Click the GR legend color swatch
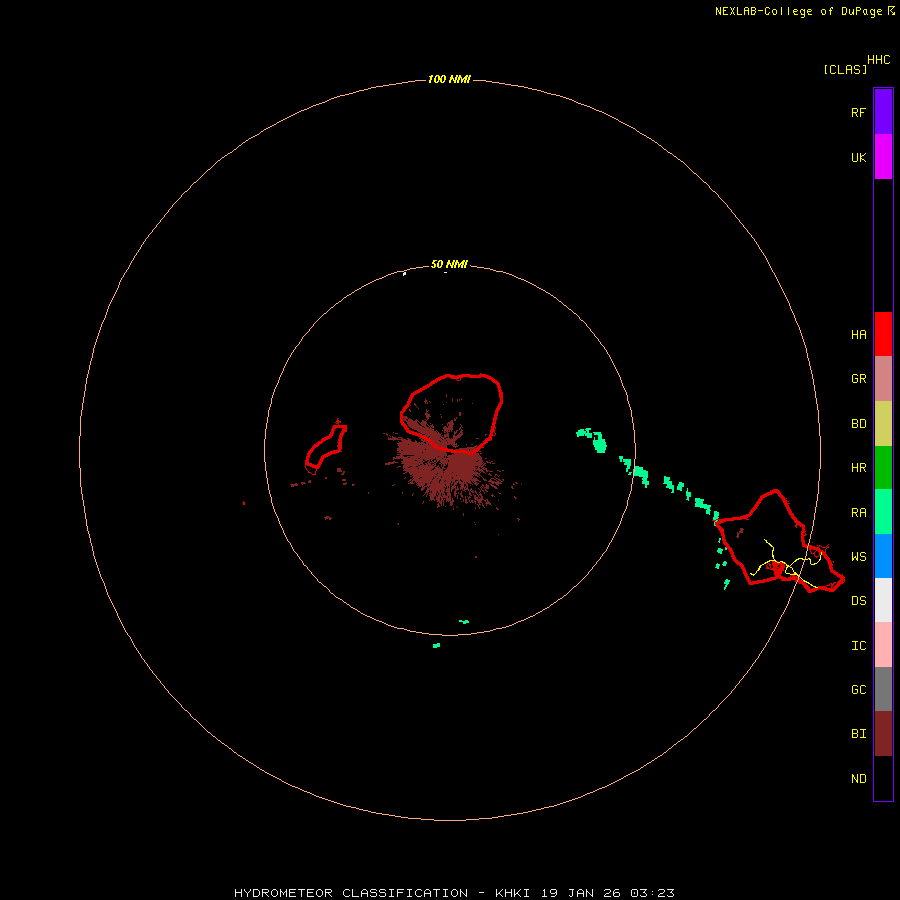Image resolution: width=900 pixels, height=900 pixels. (883, 379)
